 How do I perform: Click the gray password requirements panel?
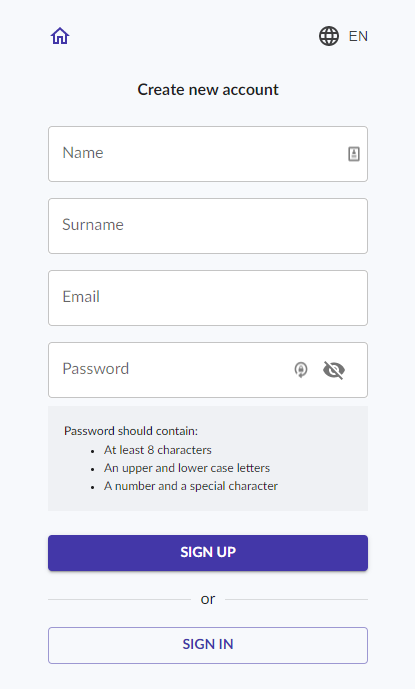tap(208, 458)
